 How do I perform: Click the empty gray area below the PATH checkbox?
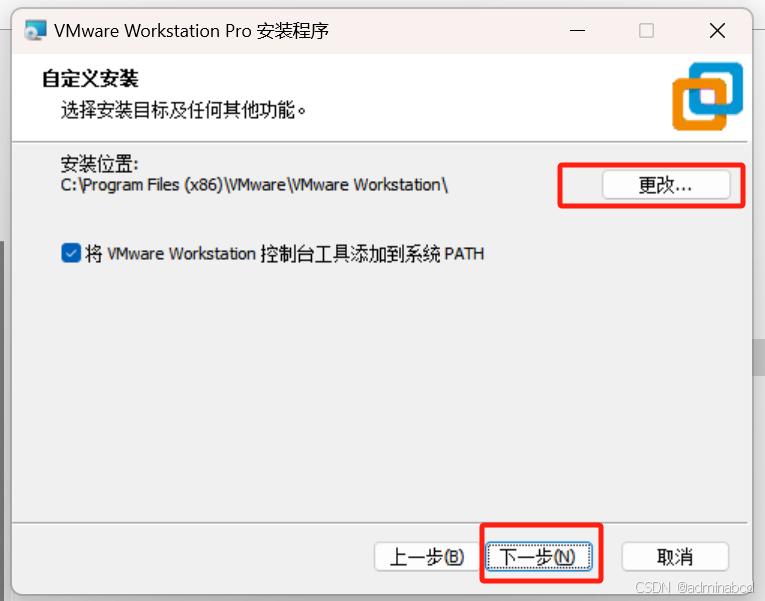[x=381, y=390]
